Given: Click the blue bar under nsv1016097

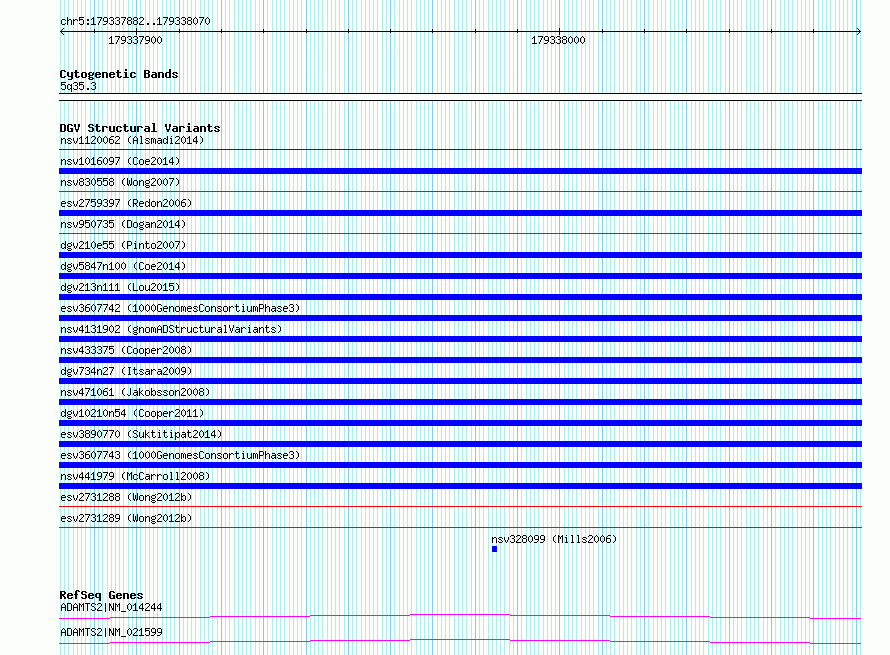Looking at the screenshot, I should [x=460, y=171].
